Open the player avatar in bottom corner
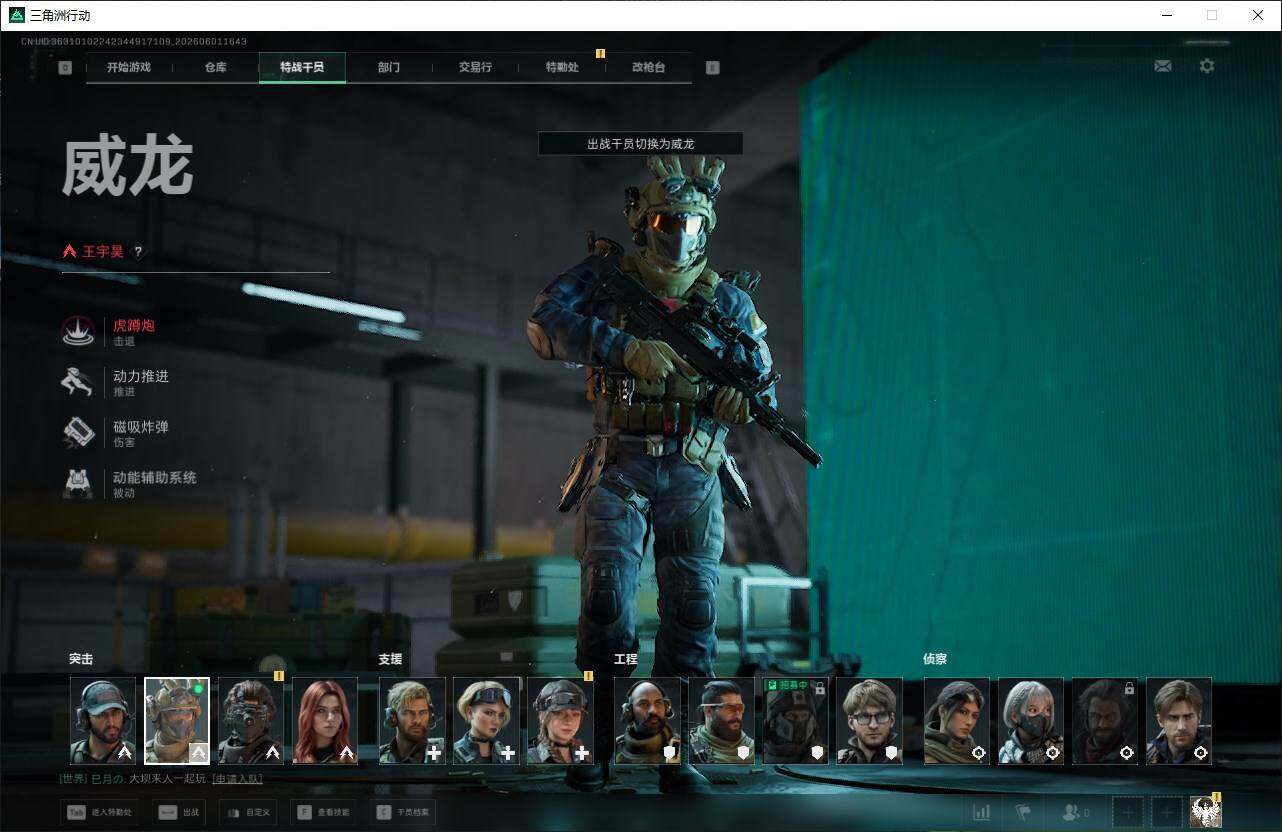1282x832 pixels. 1206,812
